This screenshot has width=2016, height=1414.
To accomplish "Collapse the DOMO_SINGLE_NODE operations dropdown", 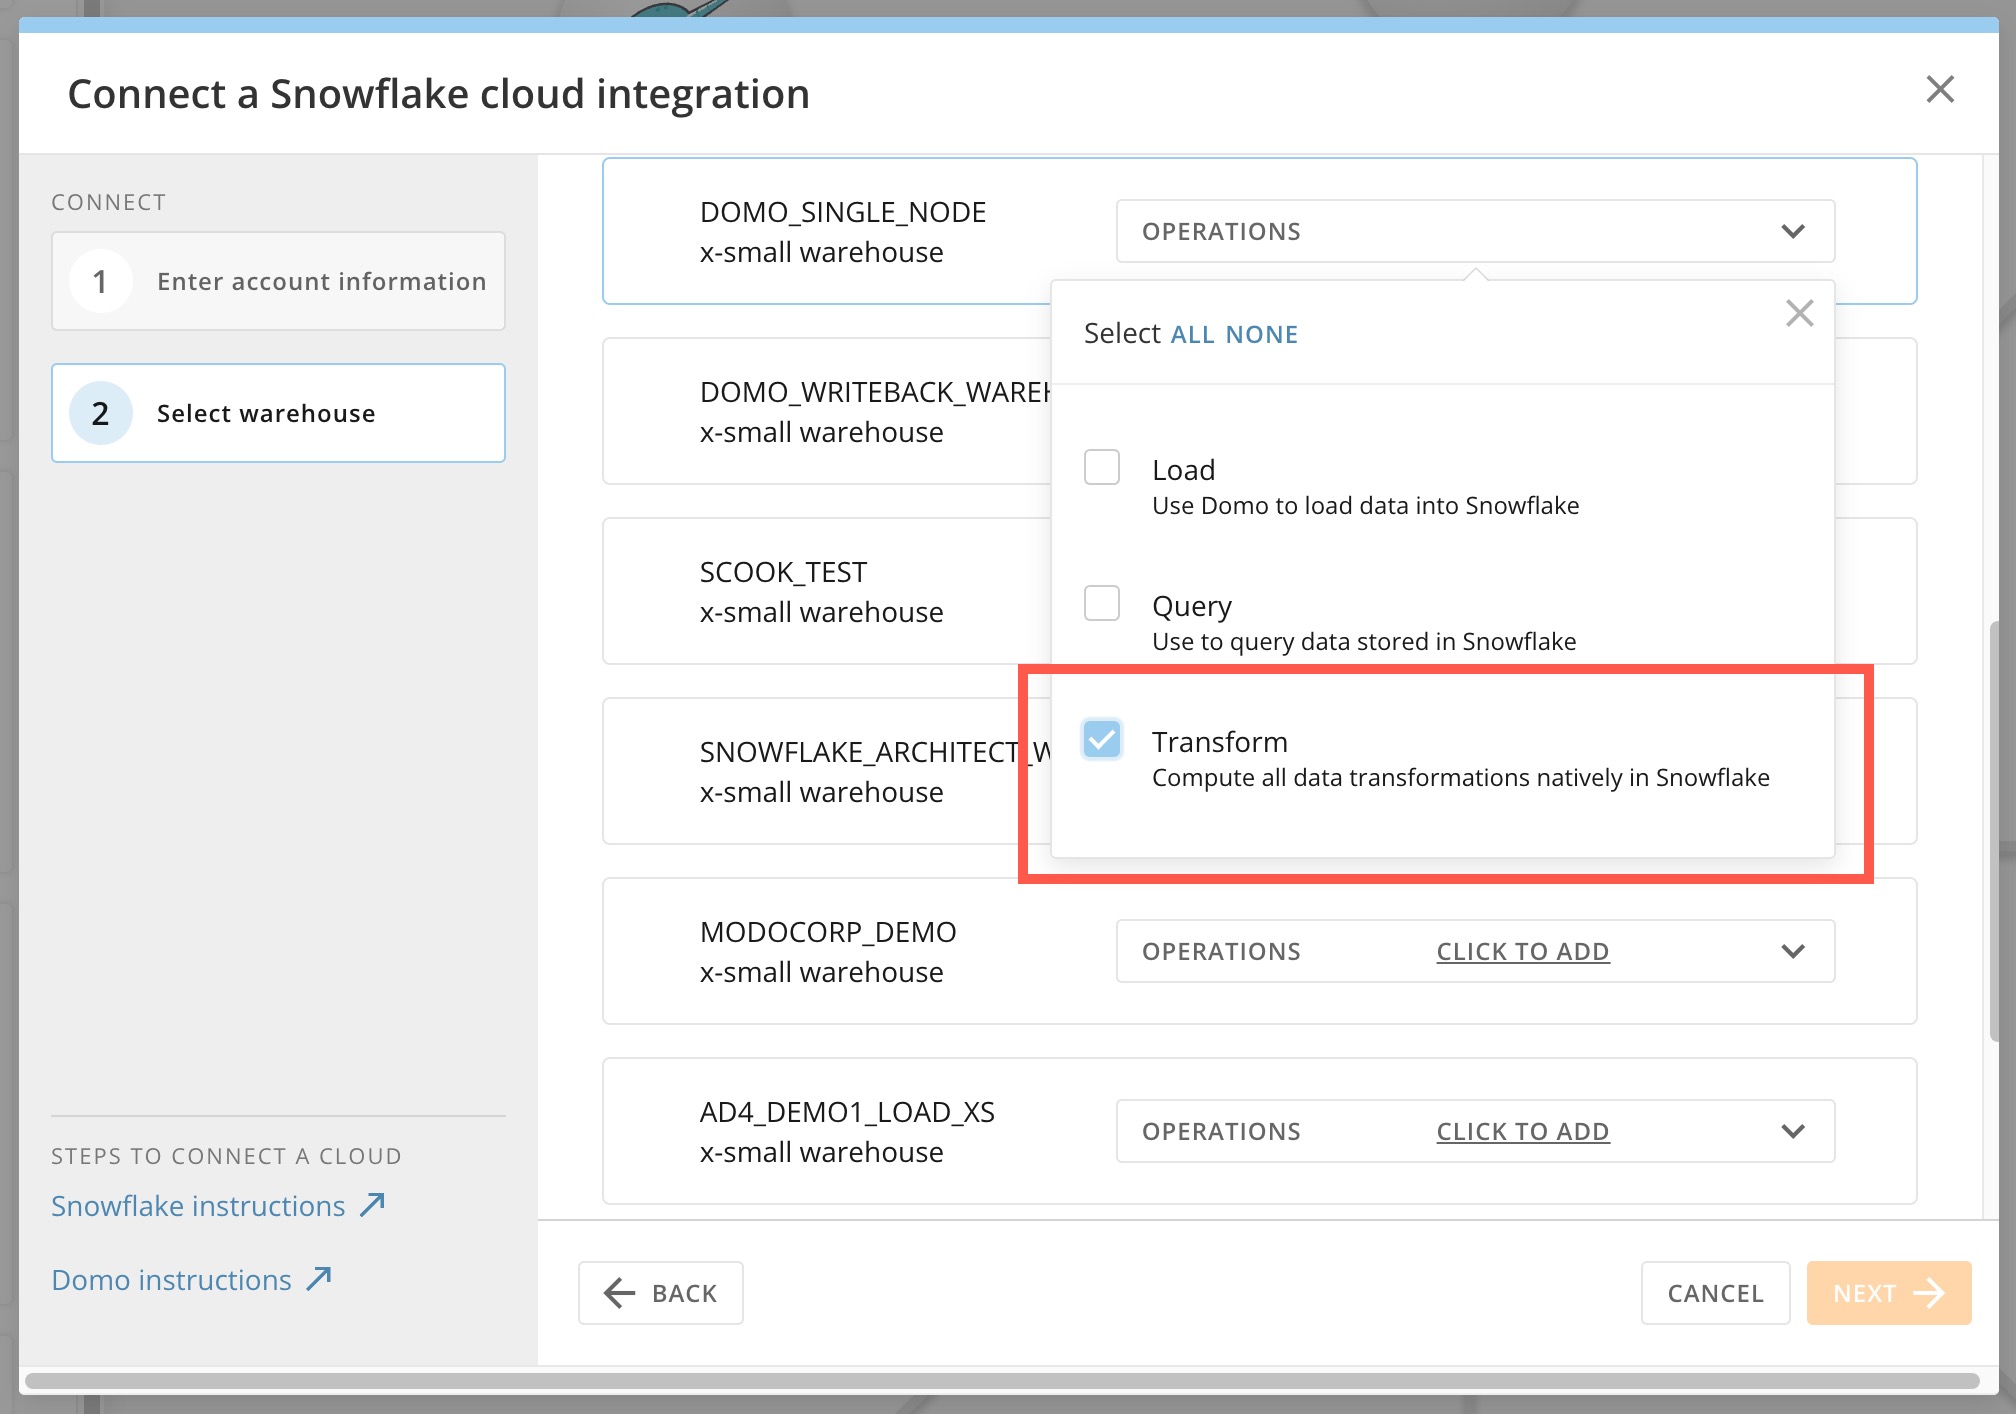I will tap(1791, 231).
